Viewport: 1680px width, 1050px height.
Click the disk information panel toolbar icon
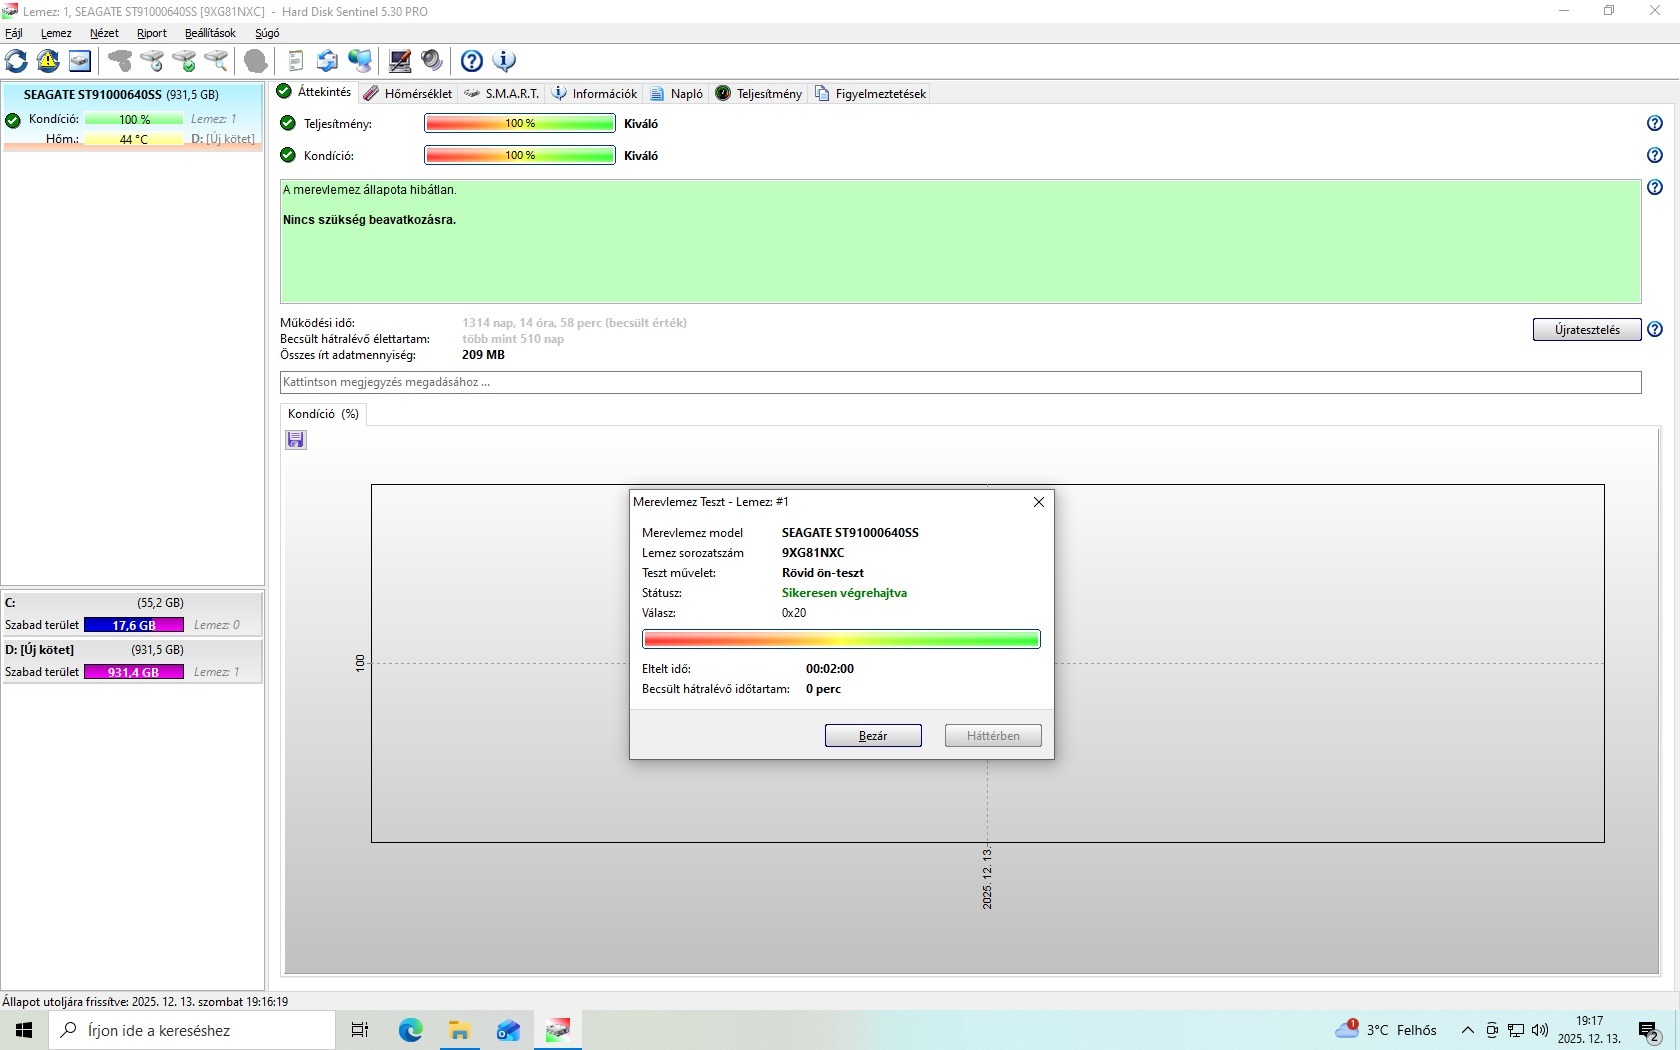pos(80,61)
